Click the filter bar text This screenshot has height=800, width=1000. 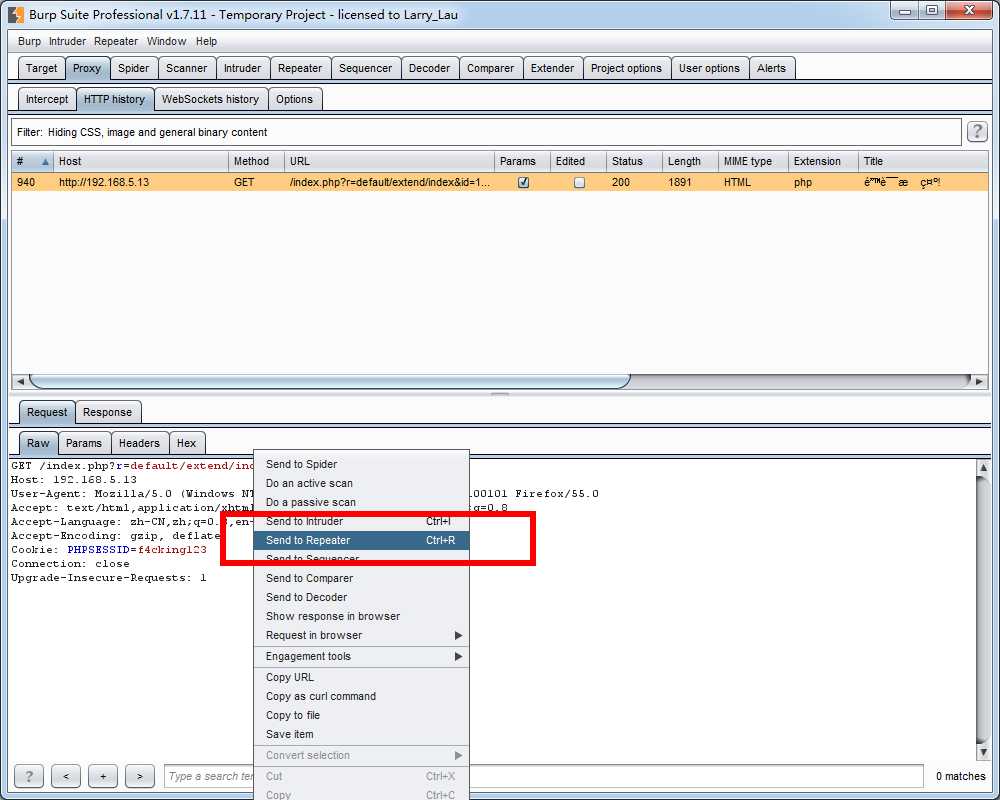142,132
